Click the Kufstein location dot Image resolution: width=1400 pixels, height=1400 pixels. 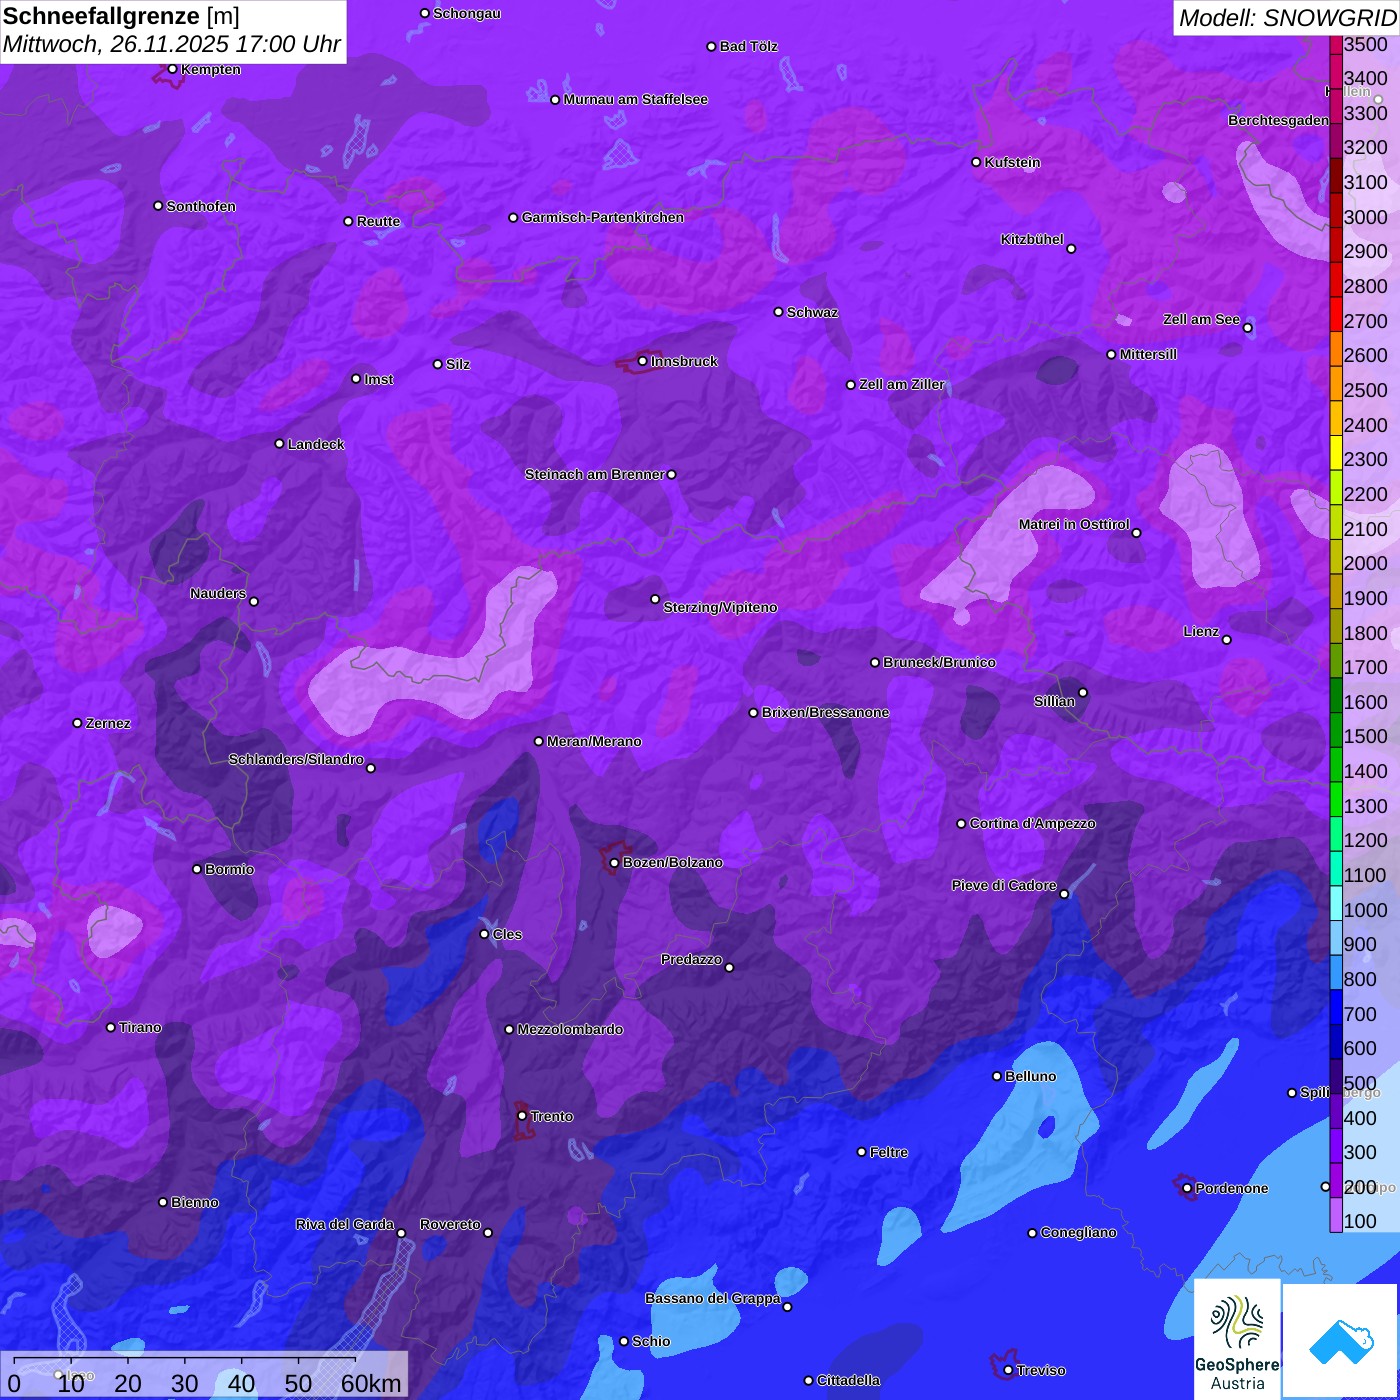pyautogui.click(x=976, y=162)
